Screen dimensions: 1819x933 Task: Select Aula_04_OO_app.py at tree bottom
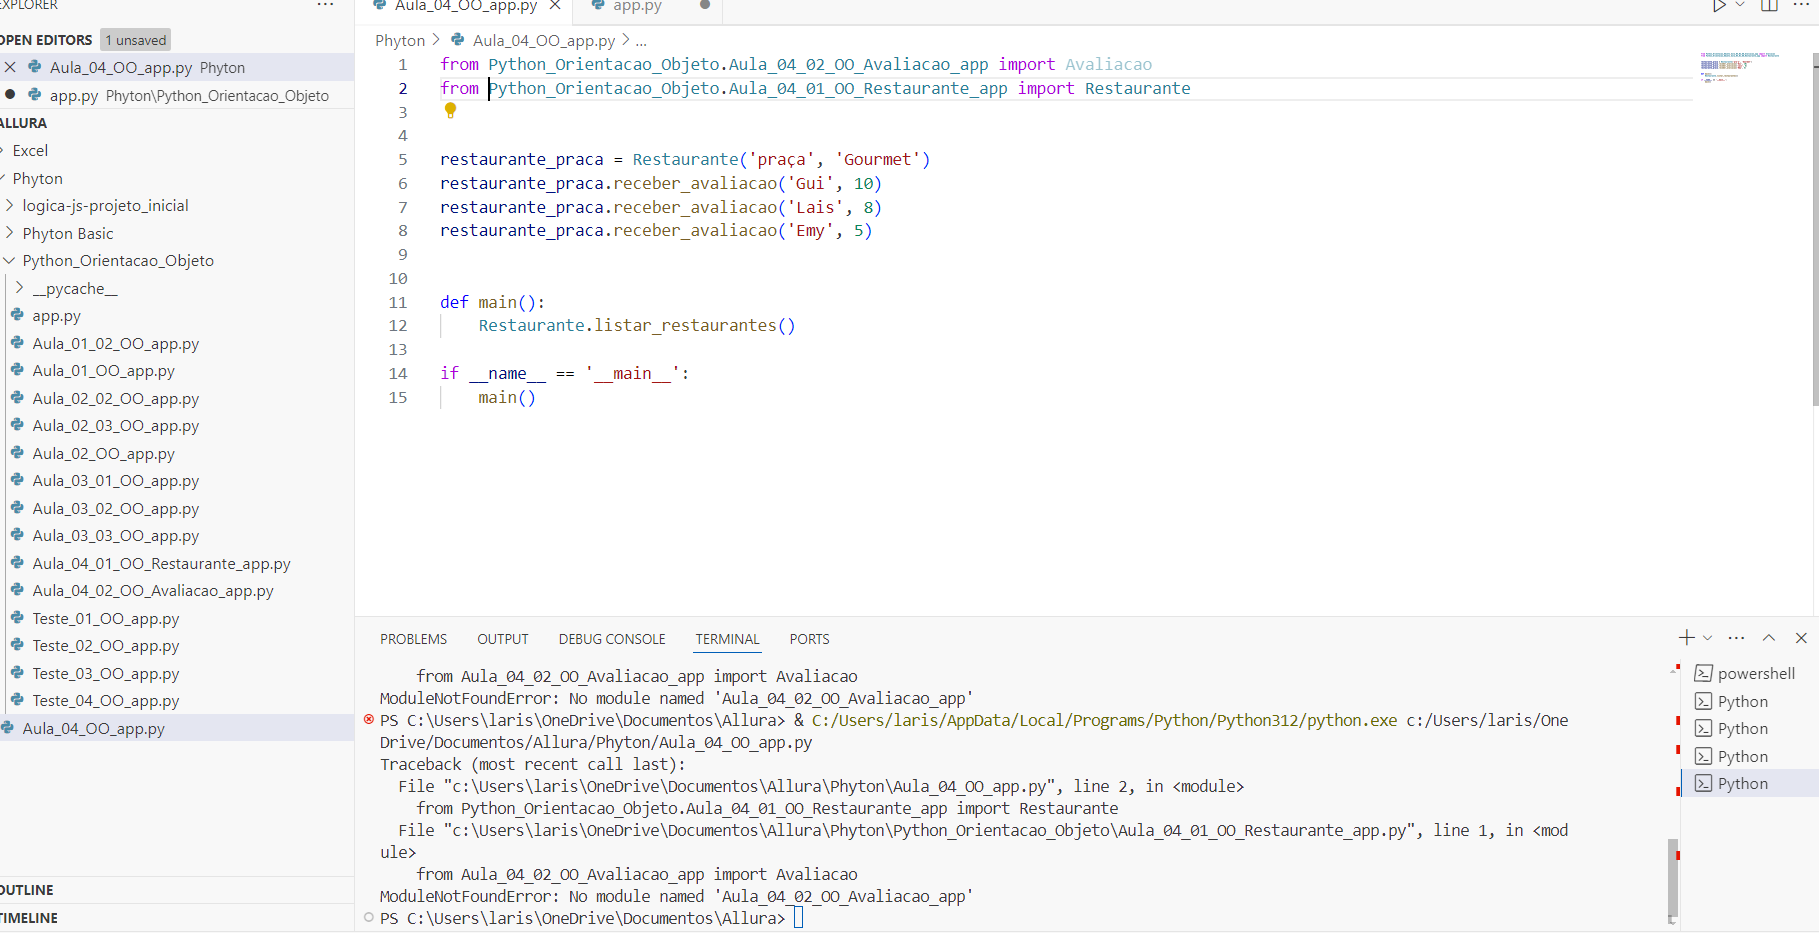177,729
